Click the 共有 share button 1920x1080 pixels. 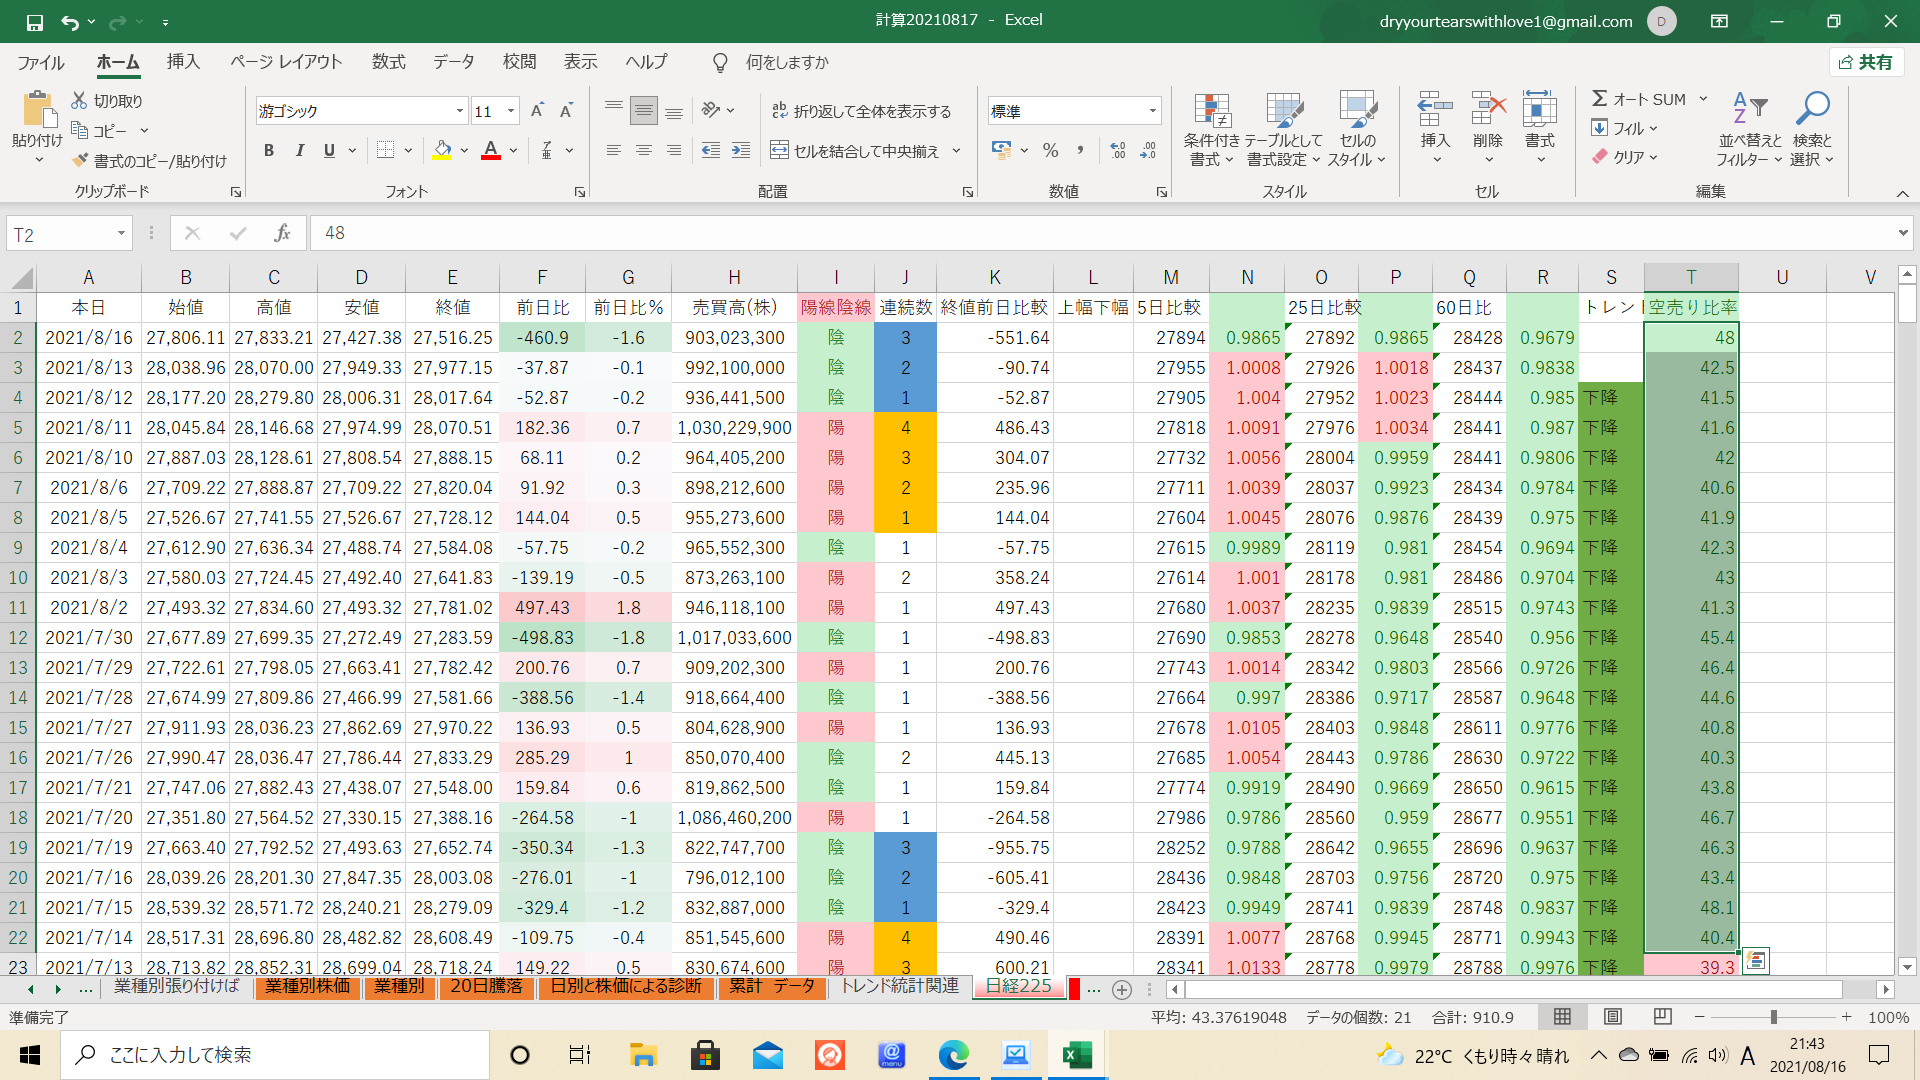(x=1866, y=62)
